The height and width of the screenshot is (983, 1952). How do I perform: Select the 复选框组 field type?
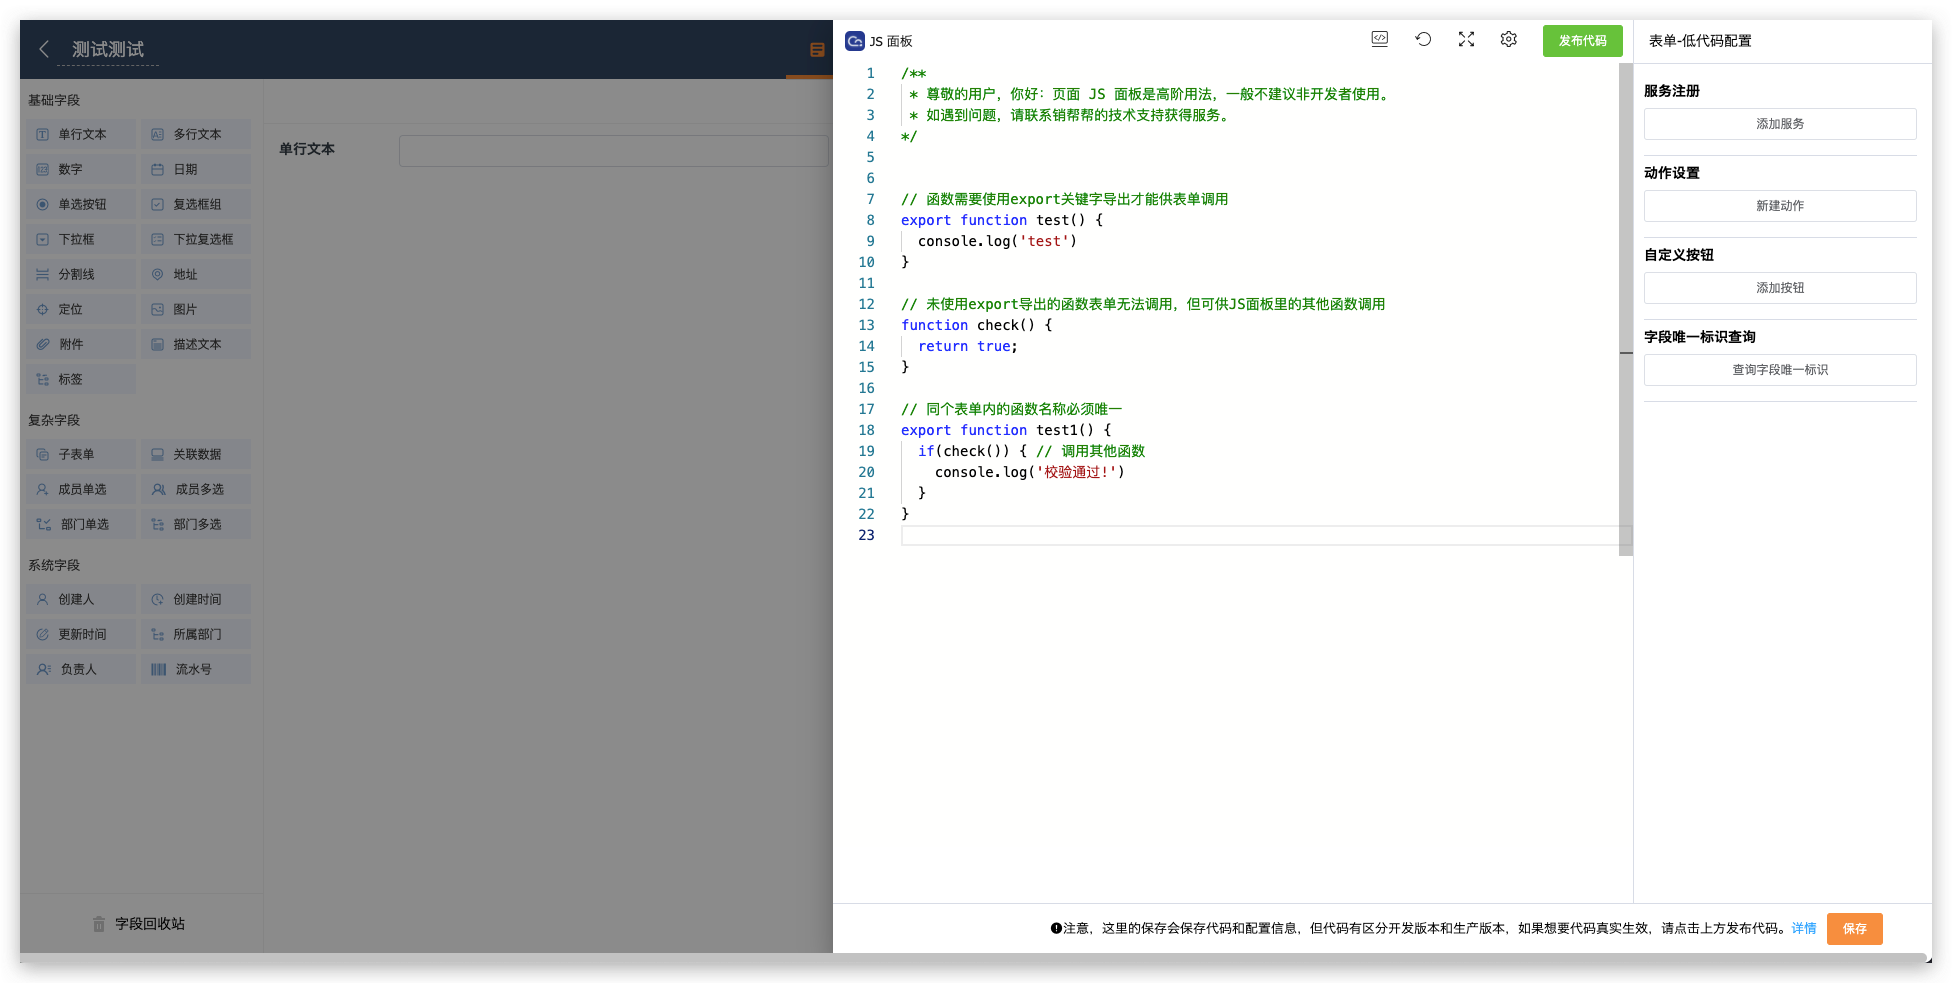pos(196,205)
